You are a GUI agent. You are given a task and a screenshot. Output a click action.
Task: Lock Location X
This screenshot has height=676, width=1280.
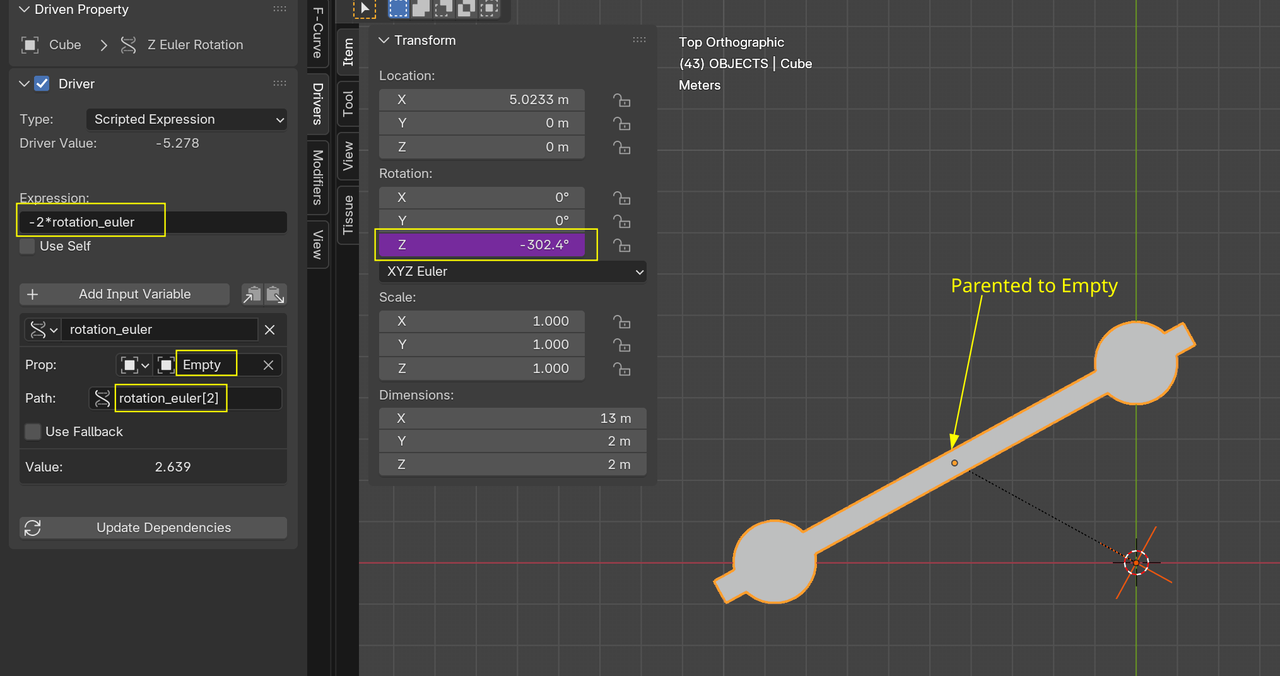click(622, 100)
